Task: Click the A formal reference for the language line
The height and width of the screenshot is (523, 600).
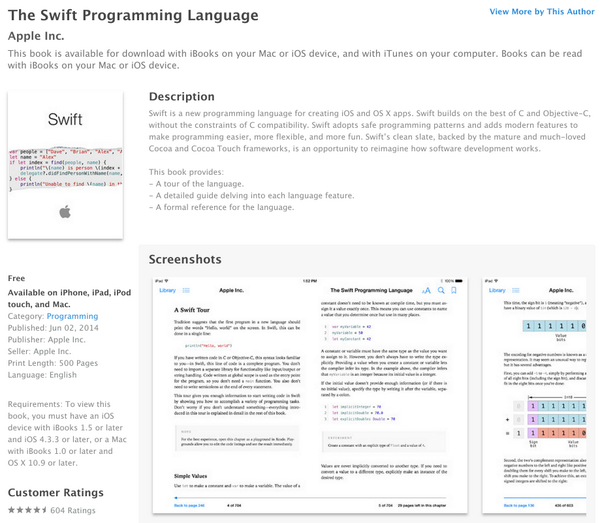Action: tap(222, 207)
